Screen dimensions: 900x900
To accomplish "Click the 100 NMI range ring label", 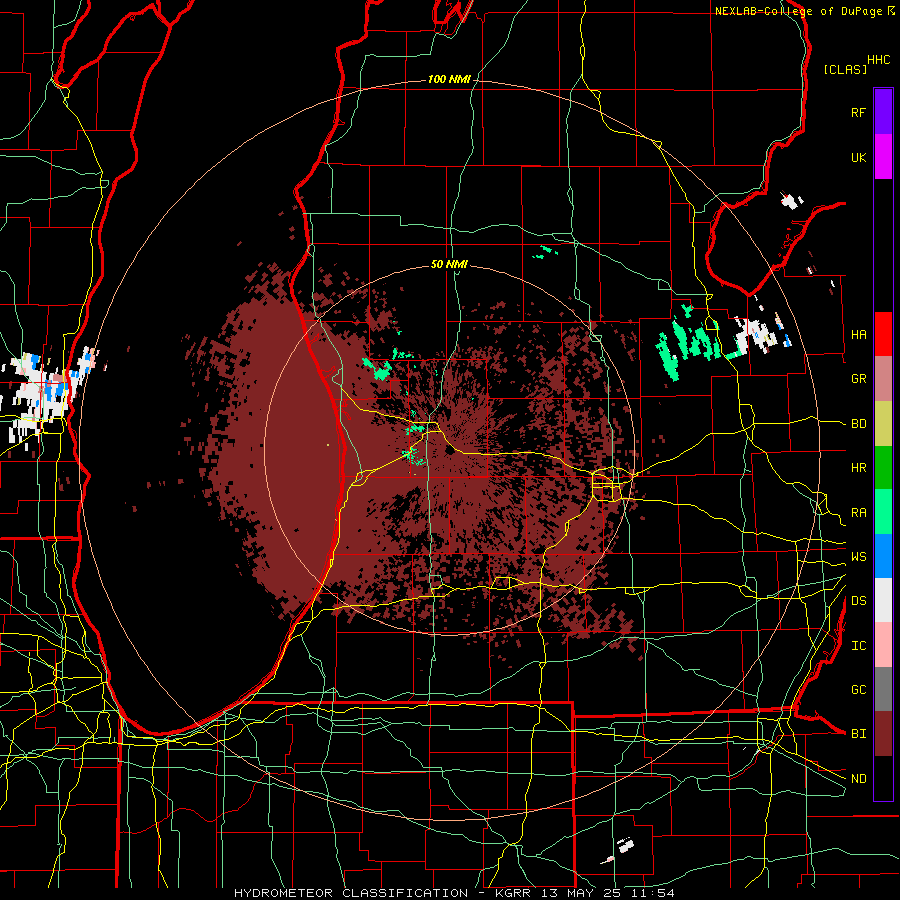I will (x=449, y=79).
